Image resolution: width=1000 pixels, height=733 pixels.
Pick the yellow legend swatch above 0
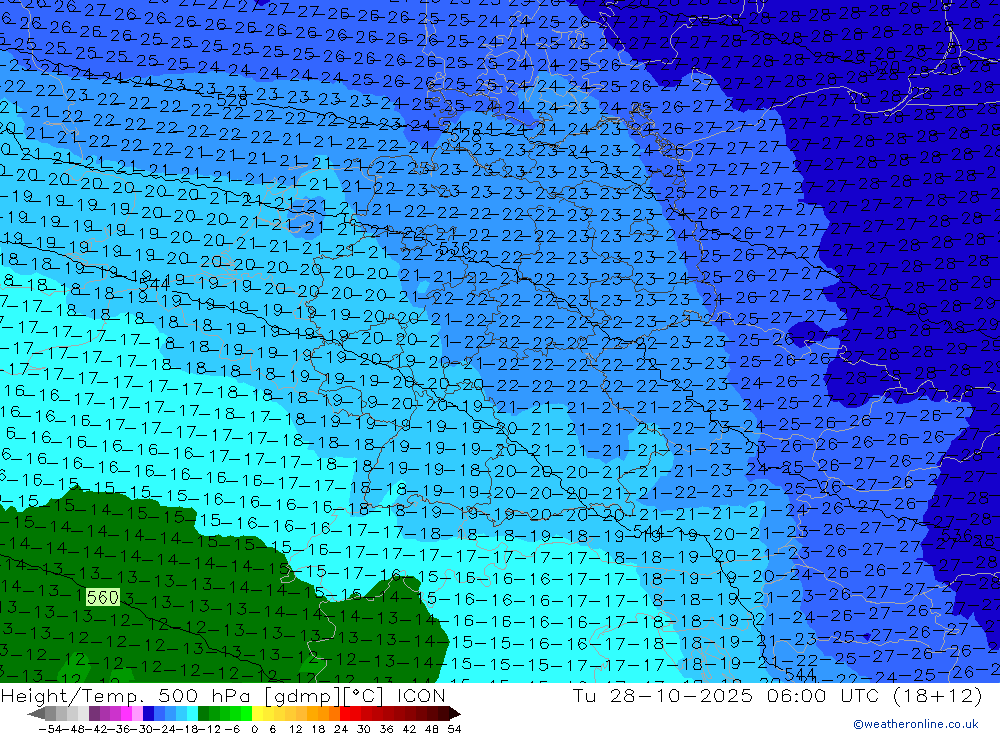[258, 713]
